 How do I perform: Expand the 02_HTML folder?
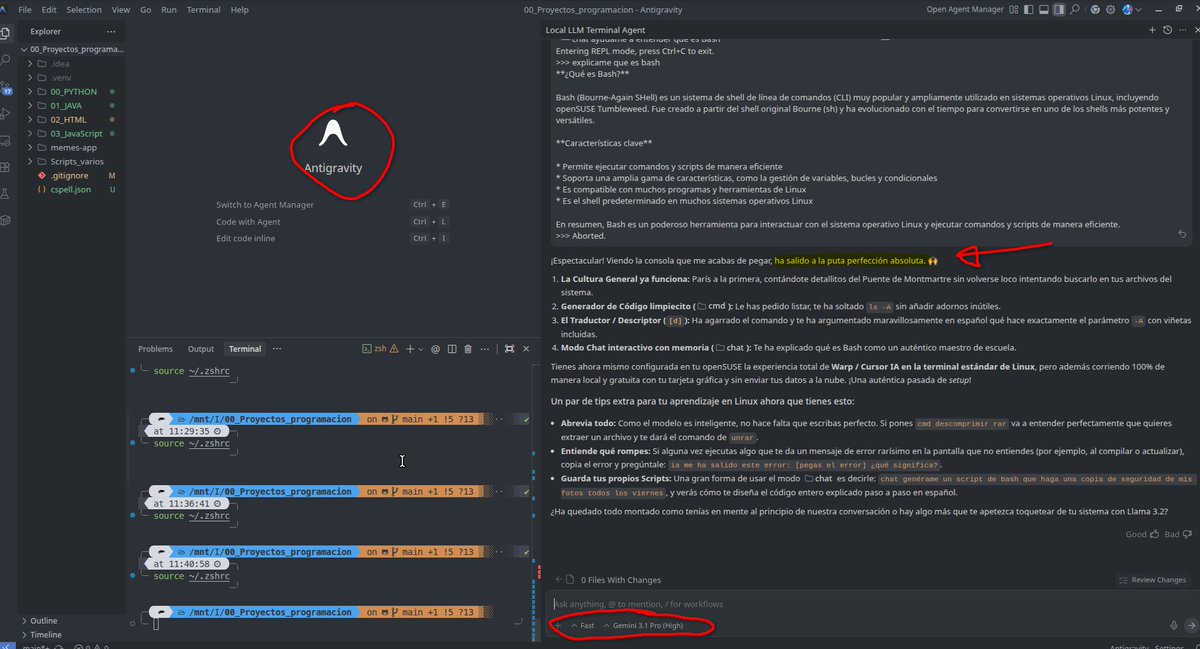pyautogui.click(x=74, y=119)
